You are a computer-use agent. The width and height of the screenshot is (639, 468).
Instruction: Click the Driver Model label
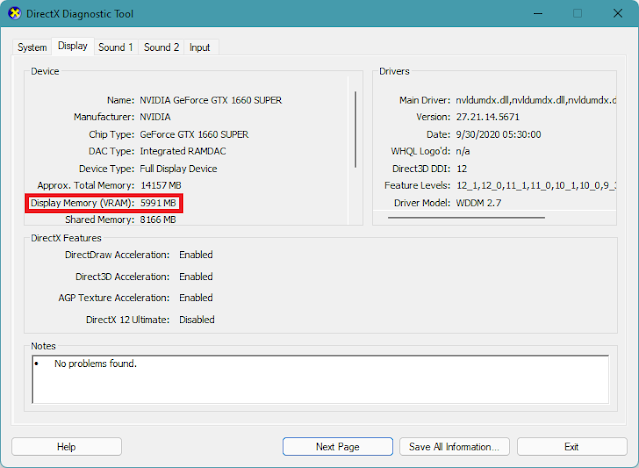click(422, 203)
